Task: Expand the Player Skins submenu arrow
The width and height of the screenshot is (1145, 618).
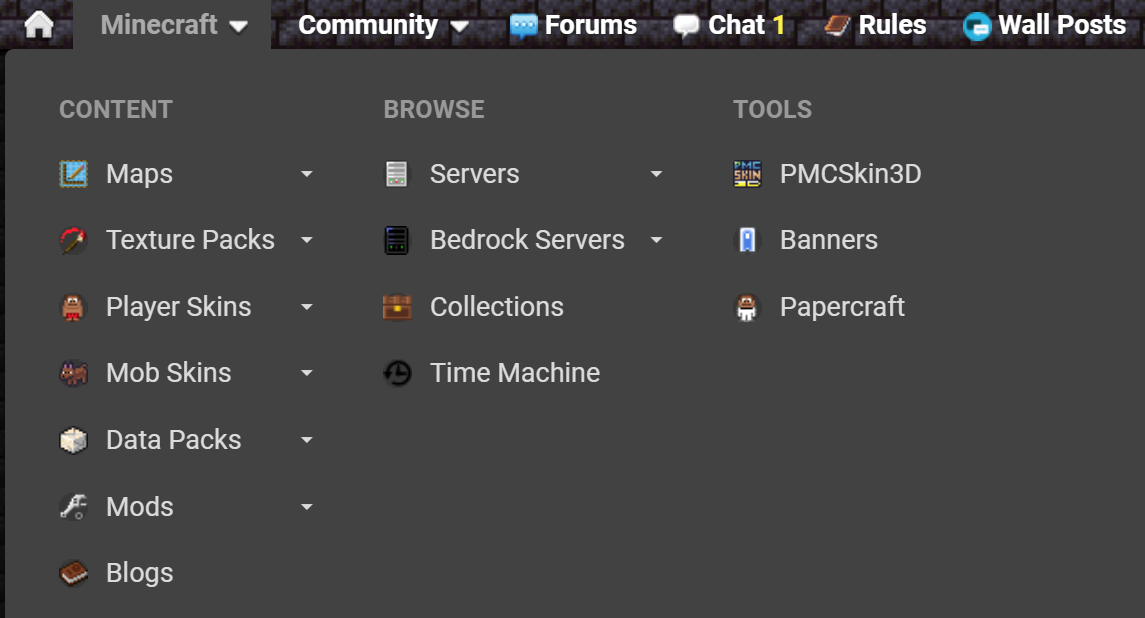Action: tap(307, 307)
